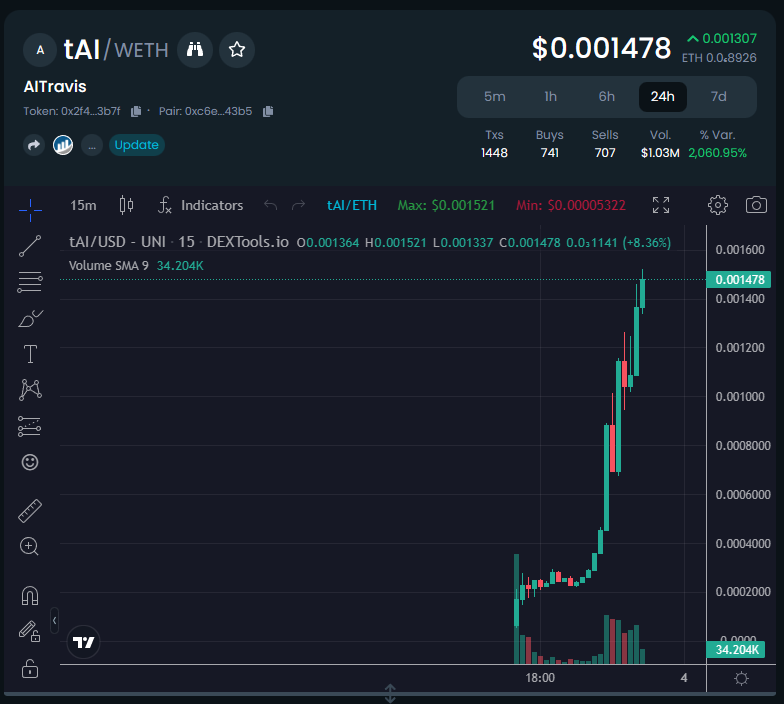784x704 pixels.
Task: Open the CoinMarketCap-style chart logo link
Action: [x=63, y=145]
